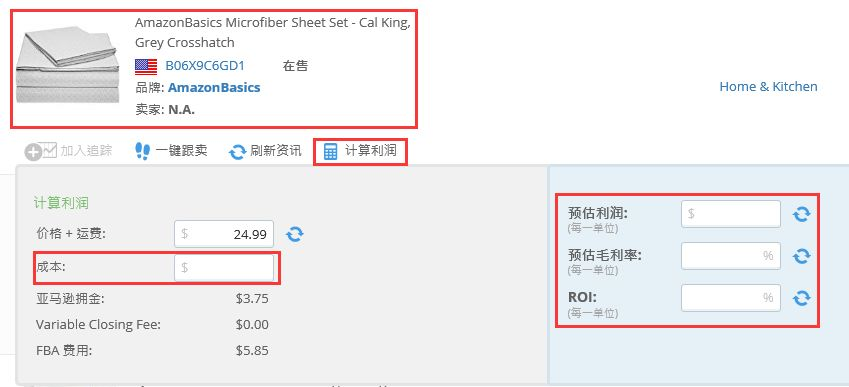Click the 刷新资讯 refresh arrows icon

pos(237,152)
